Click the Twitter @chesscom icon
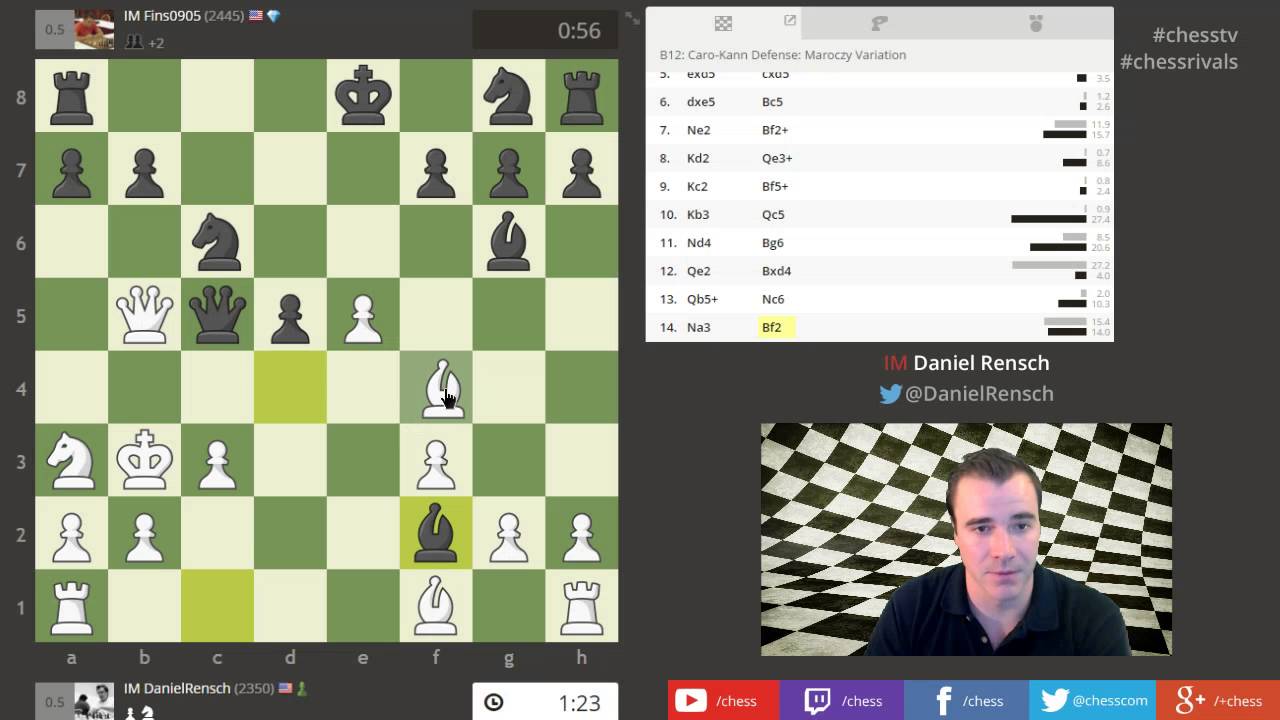The width and height of the screenshot is (1280, 720). 1055,700
